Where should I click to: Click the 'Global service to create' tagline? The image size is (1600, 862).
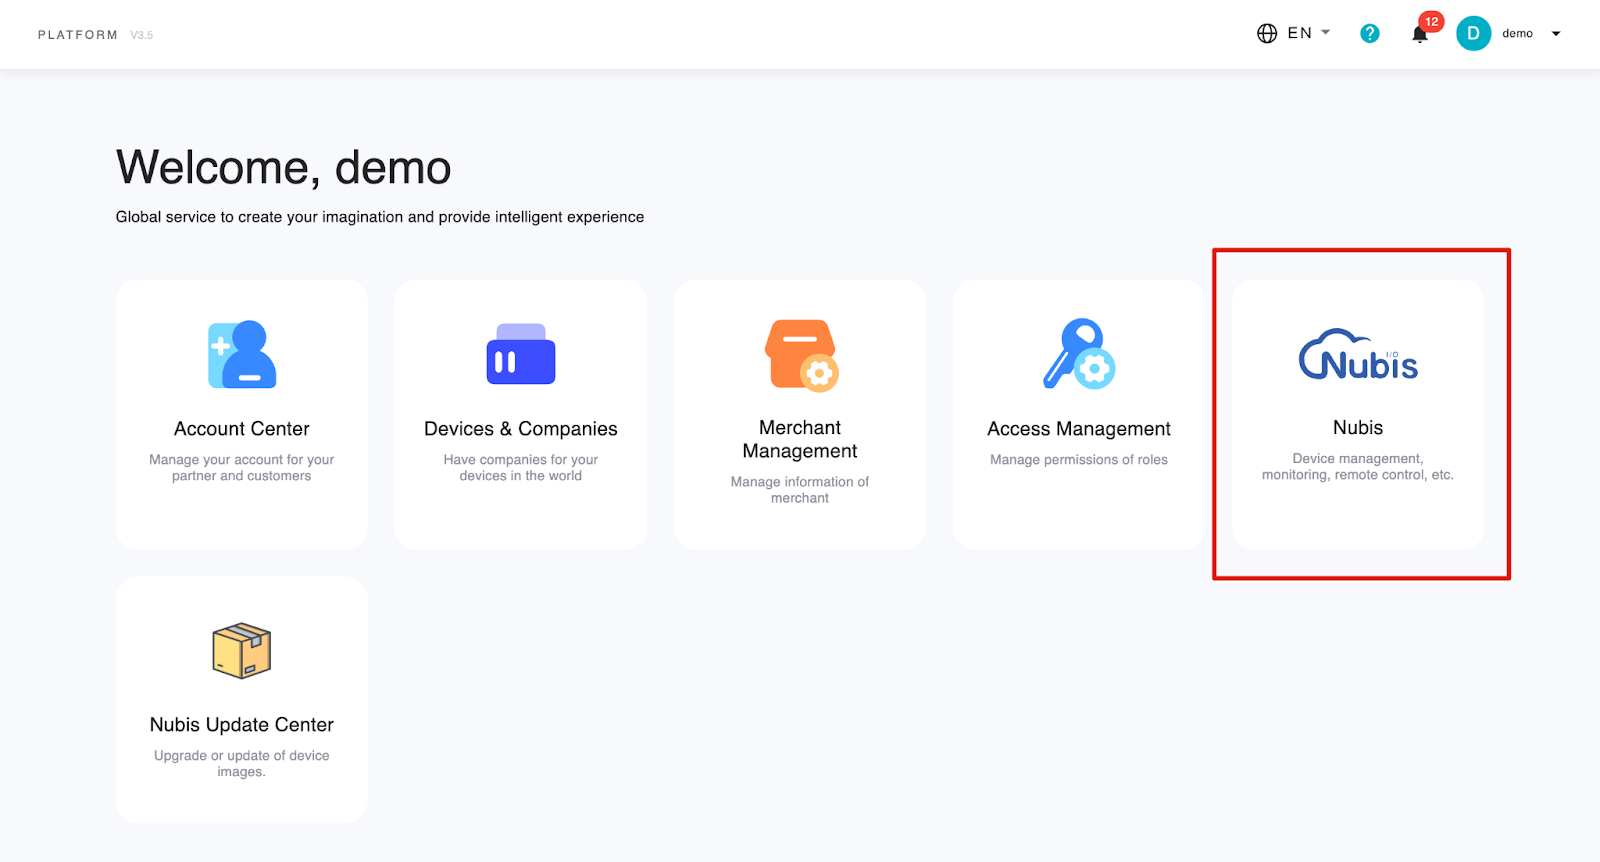tap(380, 217)
